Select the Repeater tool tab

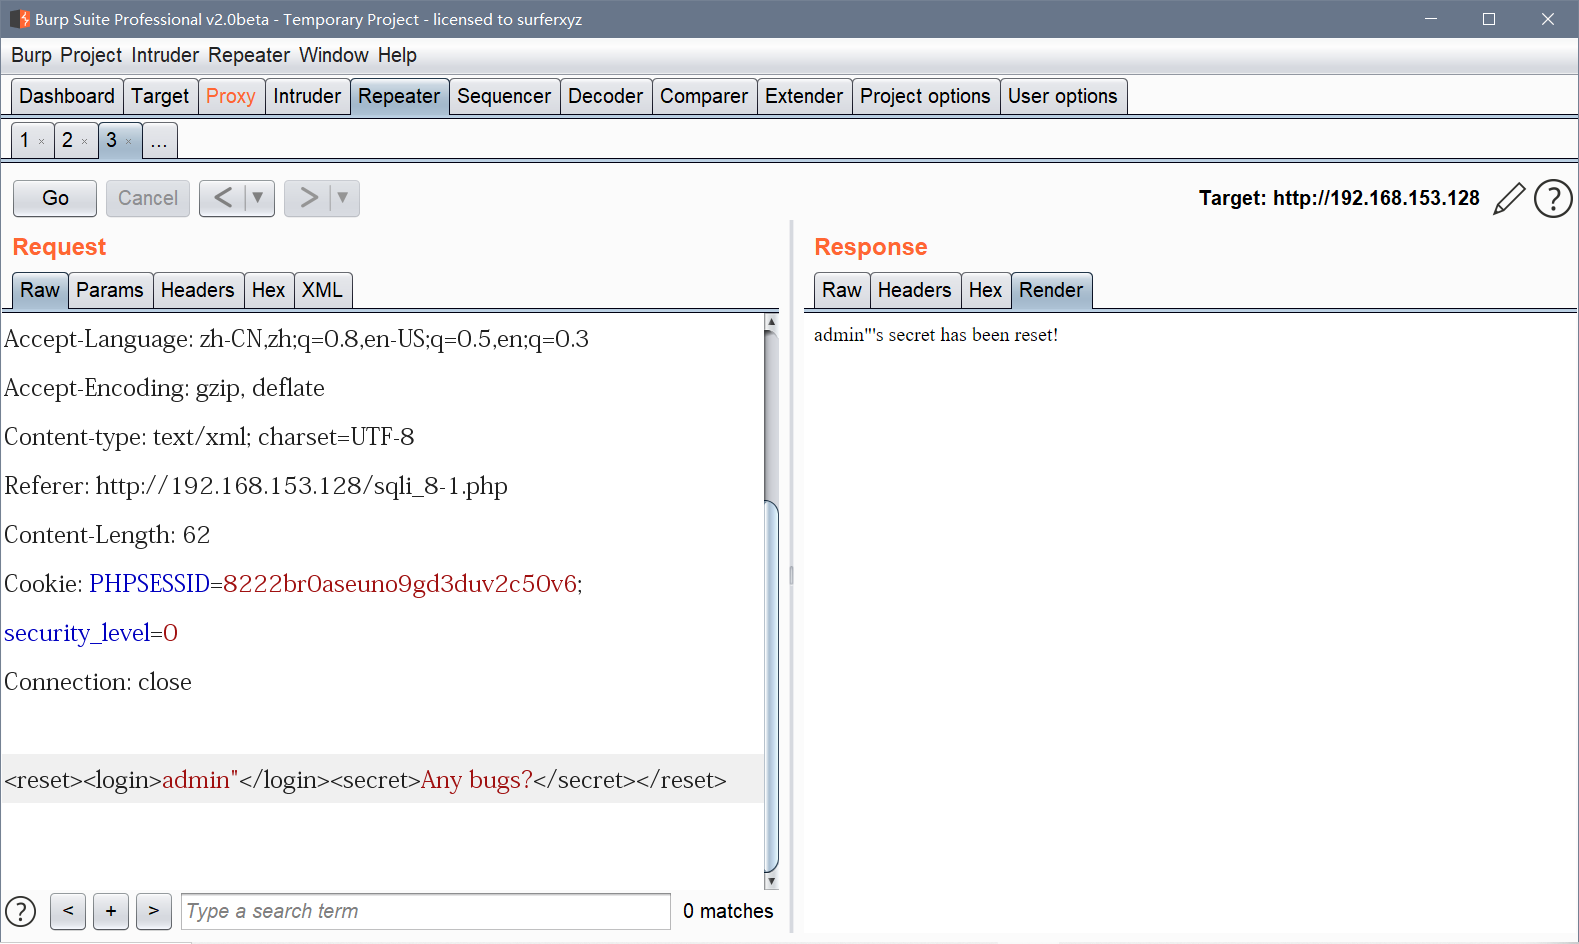coord(399,96)
